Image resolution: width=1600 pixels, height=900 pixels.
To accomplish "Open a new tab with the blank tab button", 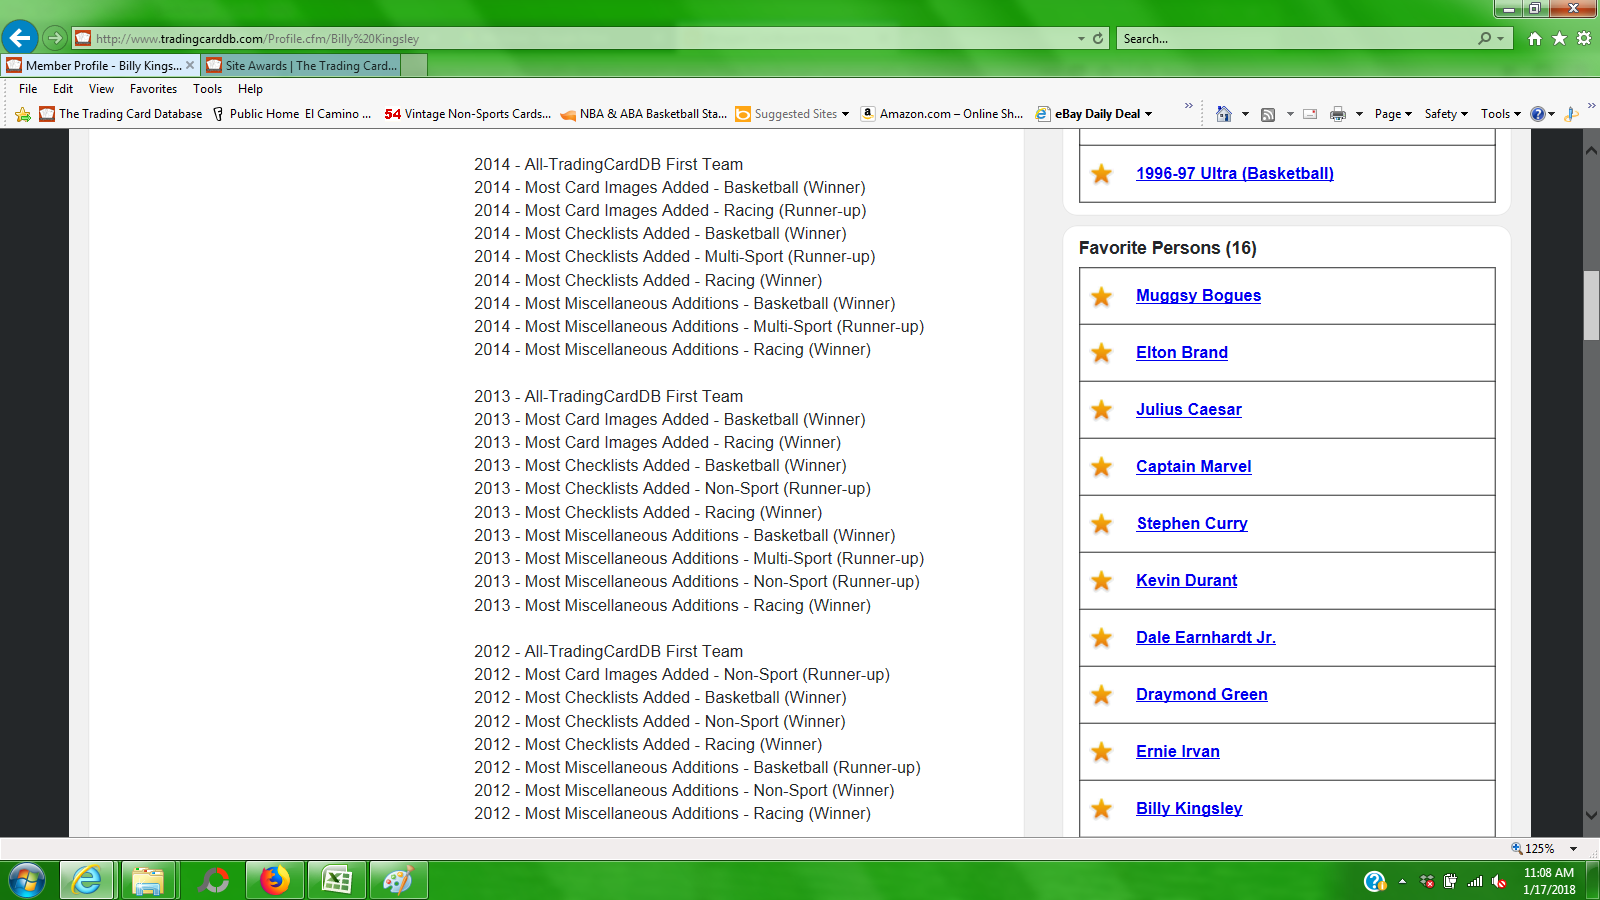I will tap(414, 65).
